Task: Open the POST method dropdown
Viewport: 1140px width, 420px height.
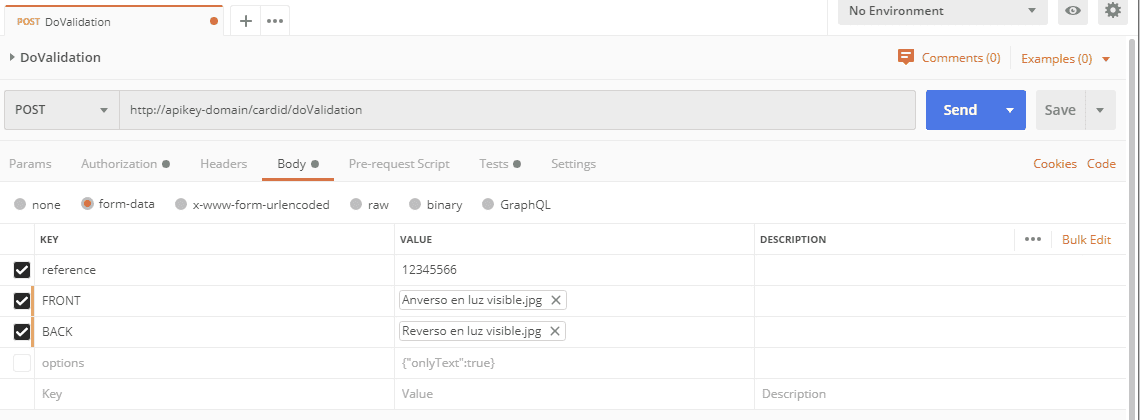Action: coord(61,110)
